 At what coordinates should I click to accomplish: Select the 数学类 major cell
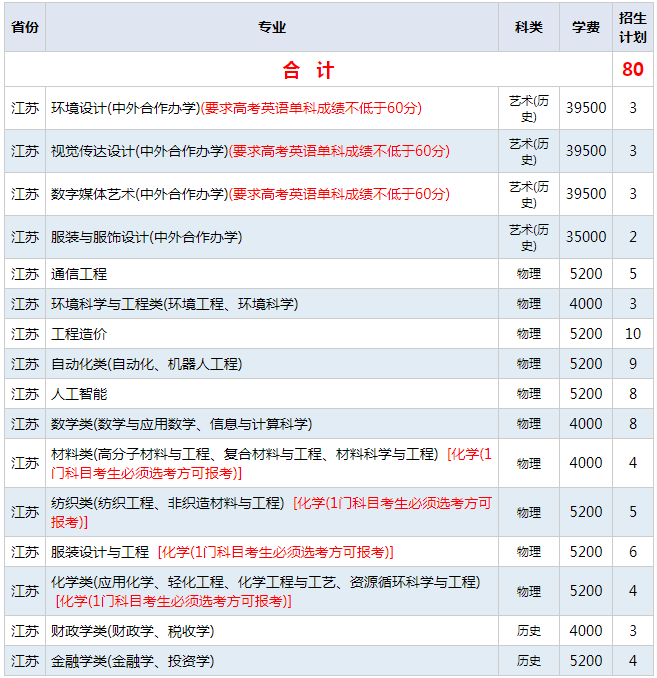pyautogui.click(x=272, y=424)
